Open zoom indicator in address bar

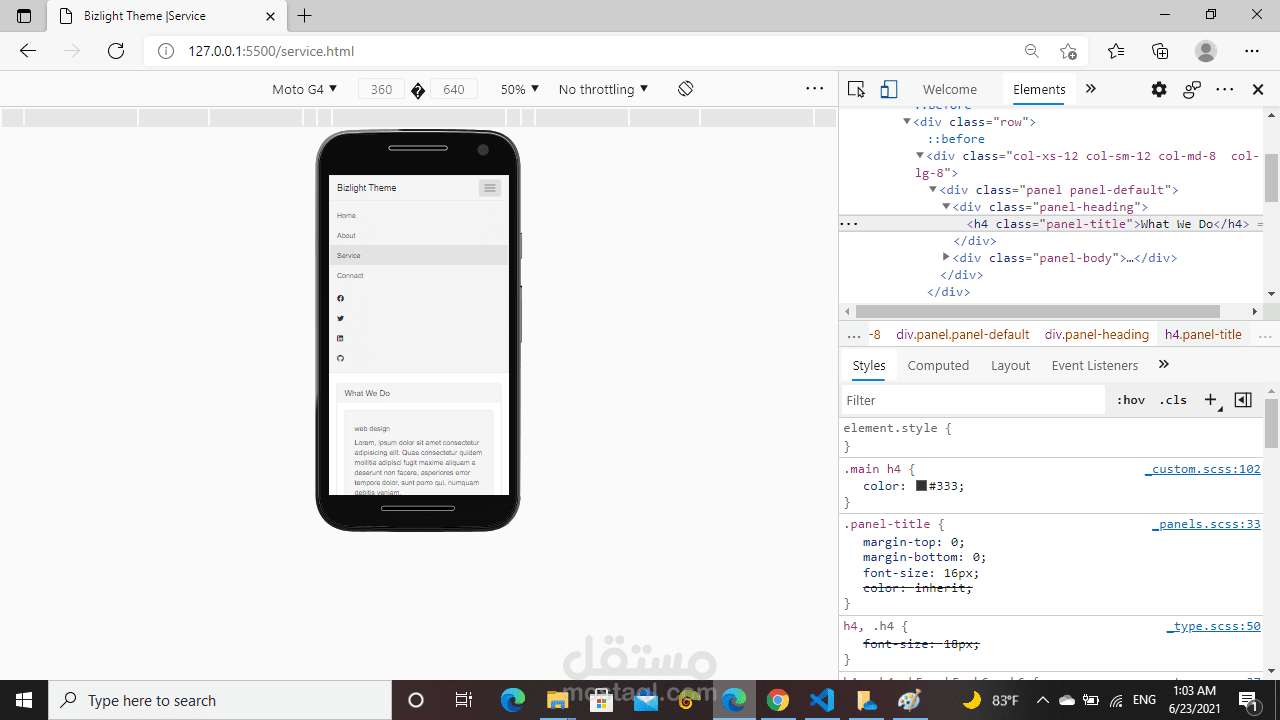[x=1031, y=51]
